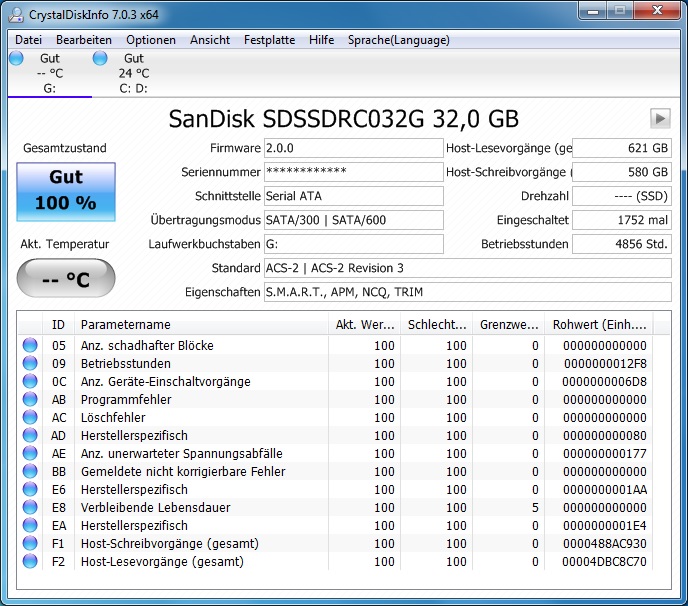Image resolution: width=688 pixels, height=606 pixels.
Task: Click the Eigenschaften field with S.M.A.R.T.
Action: coord(468,292)
